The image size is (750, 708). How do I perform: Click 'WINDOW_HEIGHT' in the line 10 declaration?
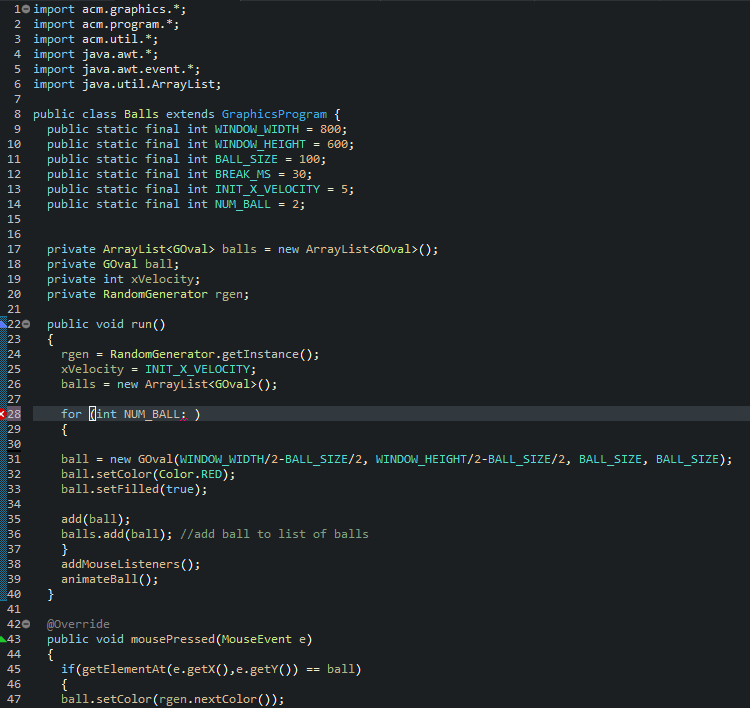tap(260, 144)
